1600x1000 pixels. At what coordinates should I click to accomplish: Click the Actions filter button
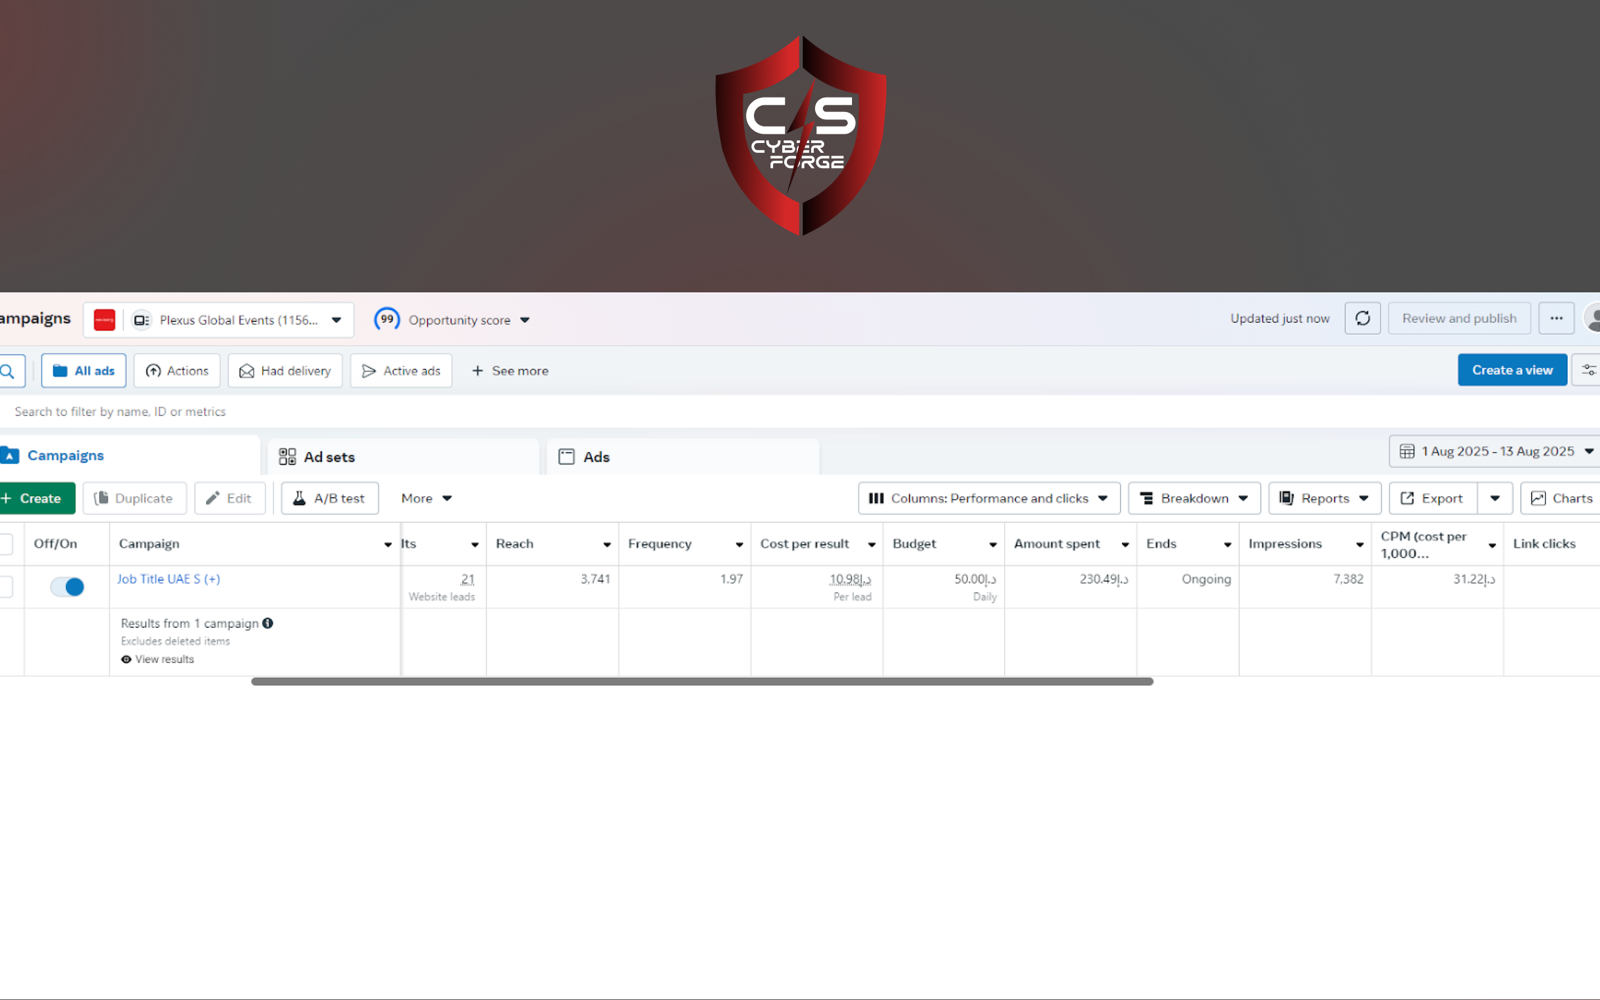pos(177,371)
